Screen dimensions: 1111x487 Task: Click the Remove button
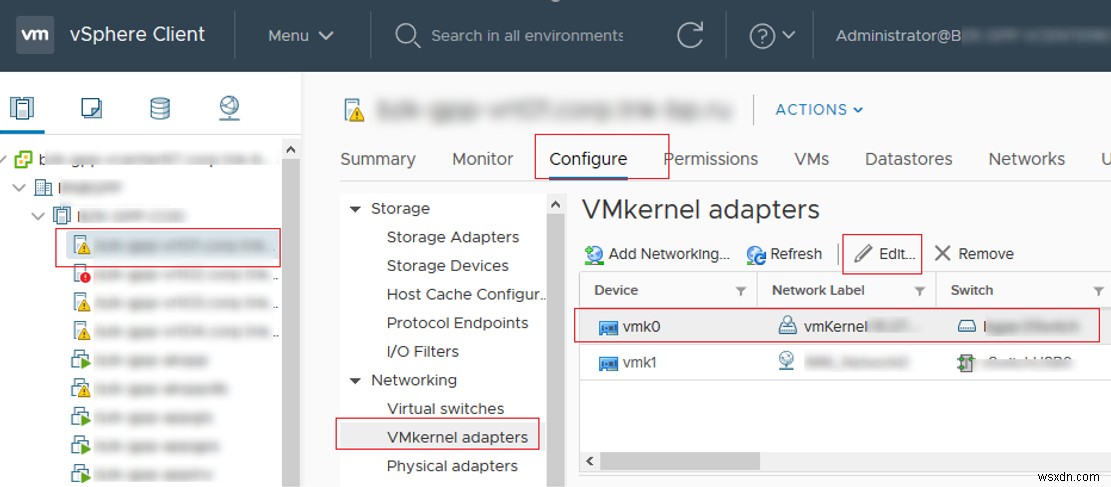point(974,254)
